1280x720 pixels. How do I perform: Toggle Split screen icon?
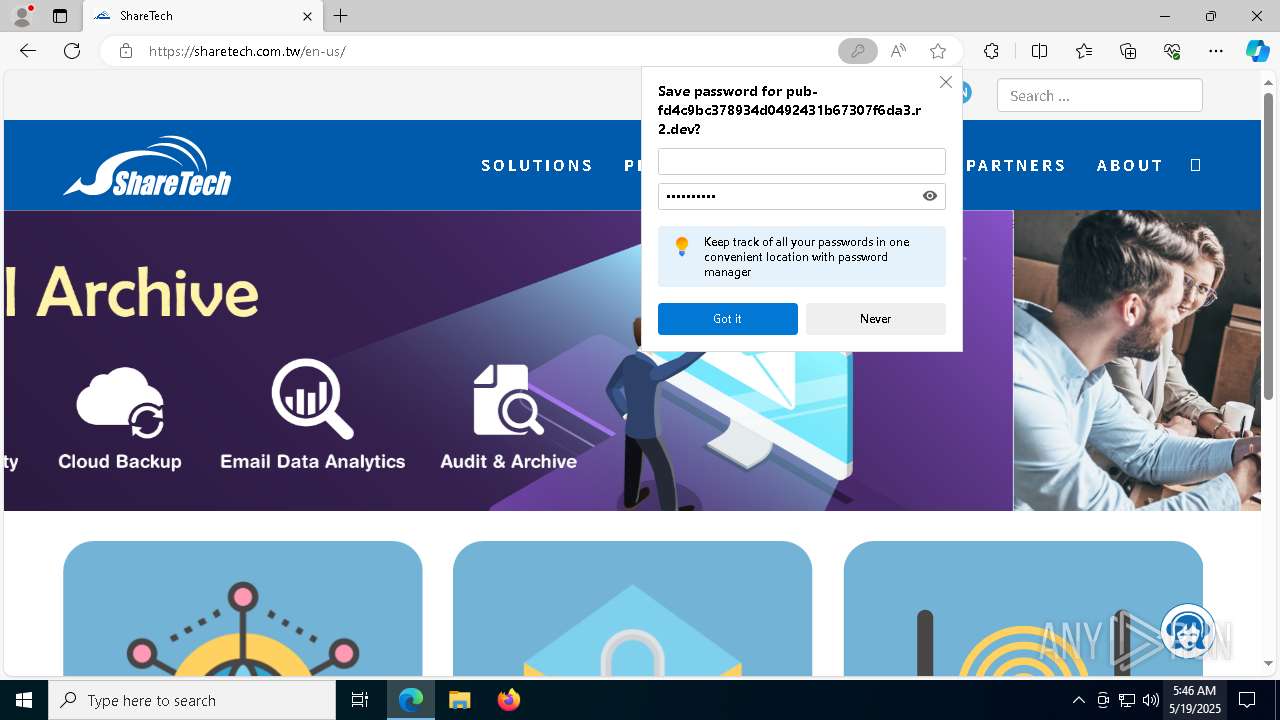click(x=1039, y=51)
